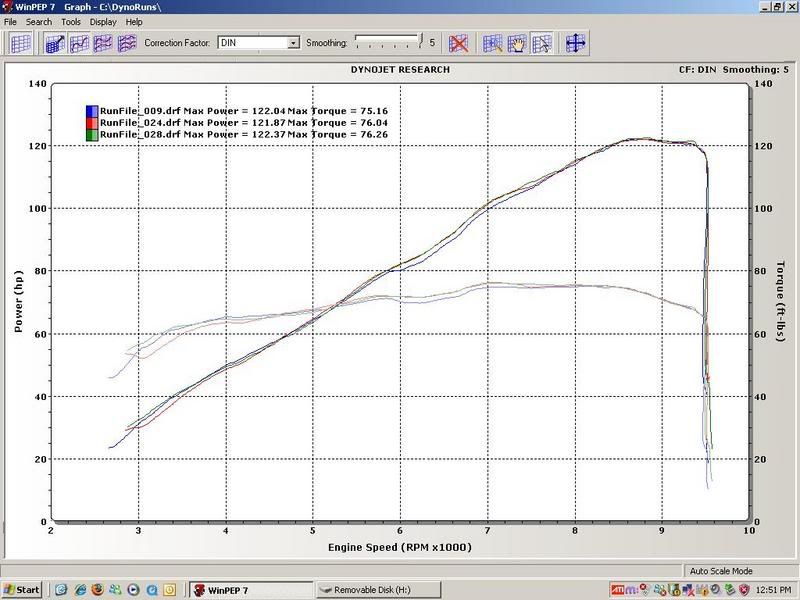Image resolution: width=800 pixels, height=600 pixels.
Task: Open the Display menu
Action: [x=103, y=22]
